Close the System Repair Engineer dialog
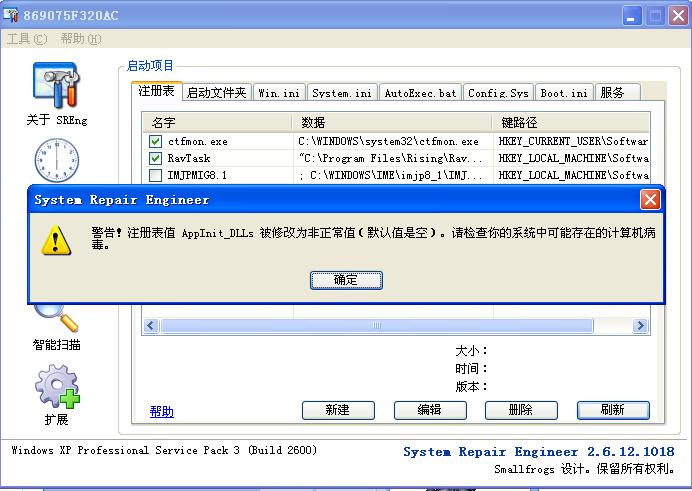Screen dimensions: 692x491 point(650,200)
